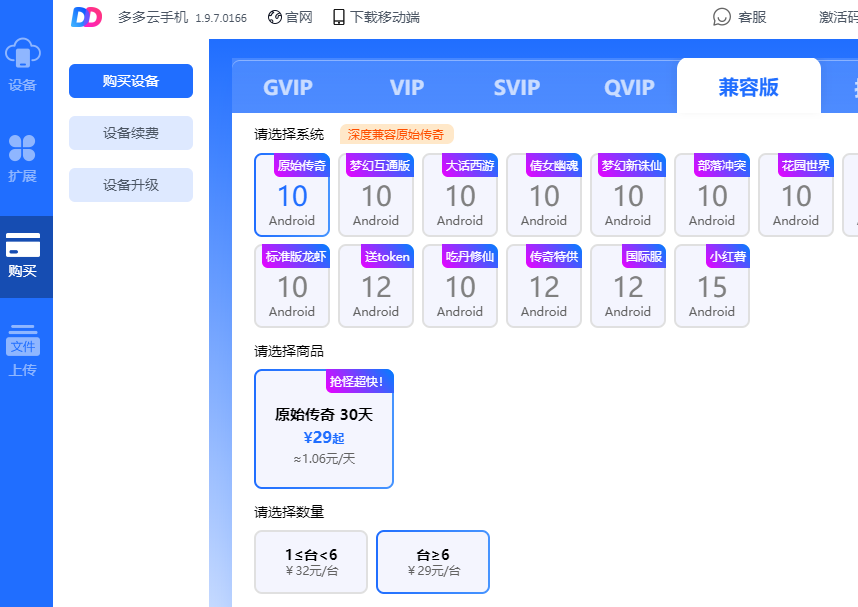Click the 请选择商品 heading
This screenshot has height=607, width=858.
point(289,351)
